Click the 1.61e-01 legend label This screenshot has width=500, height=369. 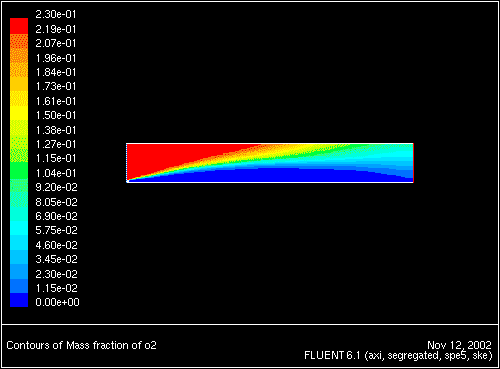(56, 101)
